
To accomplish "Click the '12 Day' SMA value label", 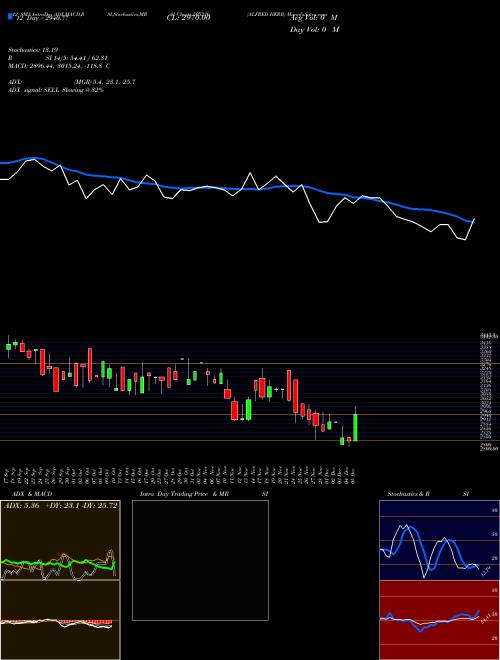I will click(x=42, y=18).
